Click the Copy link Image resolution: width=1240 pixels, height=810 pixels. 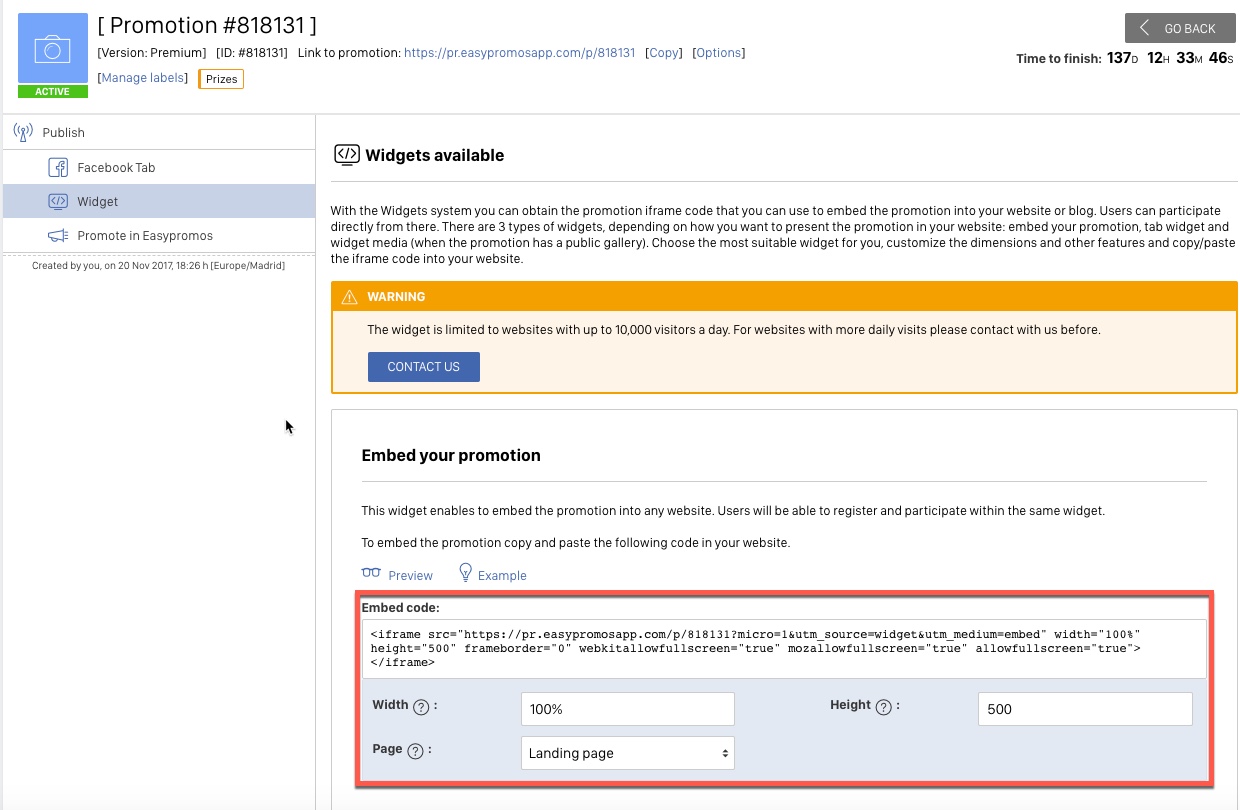point(664,53)
